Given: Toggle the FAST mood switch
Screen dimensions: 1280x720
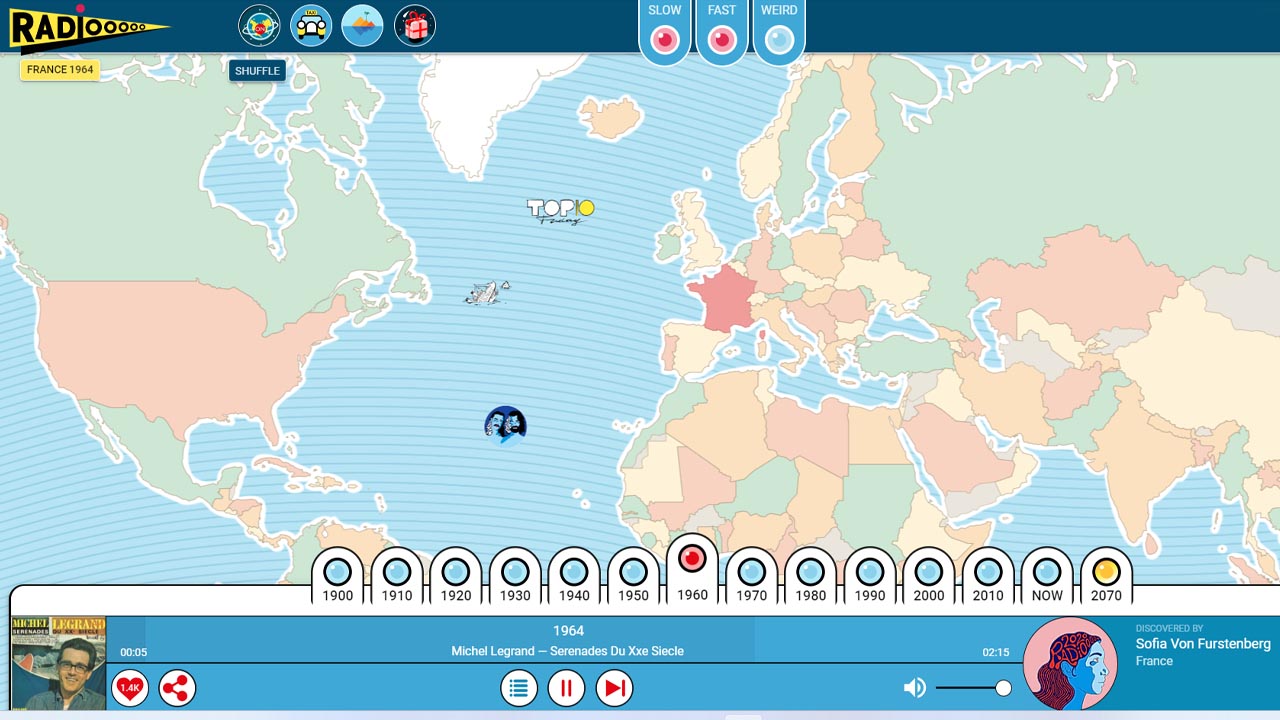Looking at the screenshot, I should [x=722, y=39].
